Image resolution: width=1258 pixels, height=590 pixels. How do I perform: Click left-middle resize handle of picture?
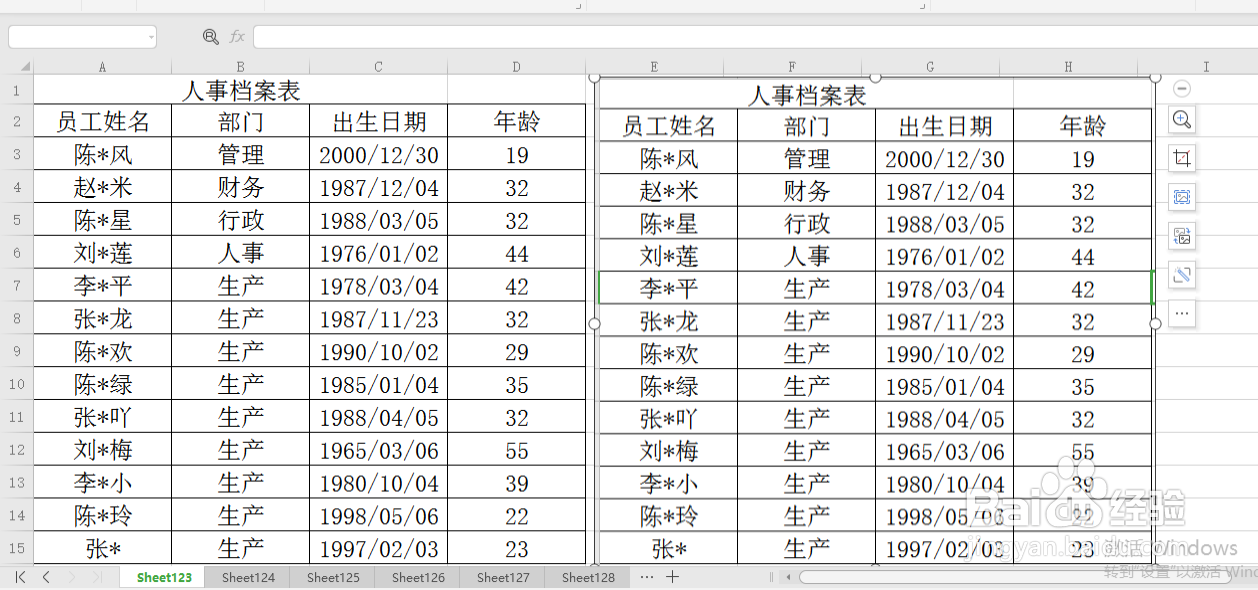pos(595,323)
